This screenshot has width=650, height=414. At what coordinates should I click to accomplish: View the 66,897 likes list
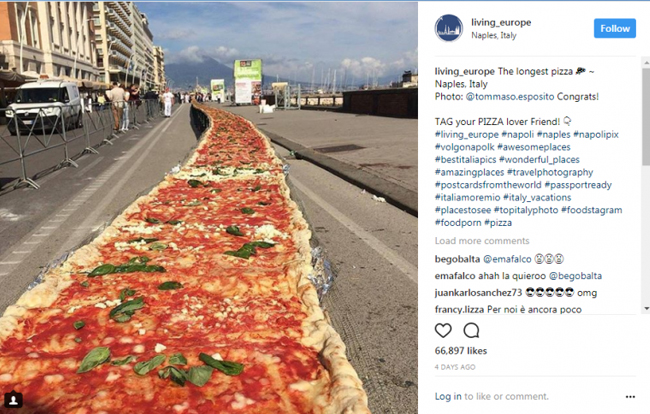[x=461, y=351]
